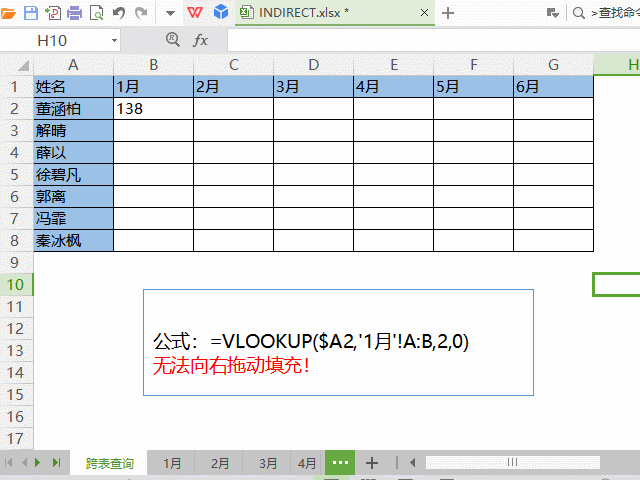This screenshot has height=480, width=640.
Task: Select column G header
Action: [553, 64]
